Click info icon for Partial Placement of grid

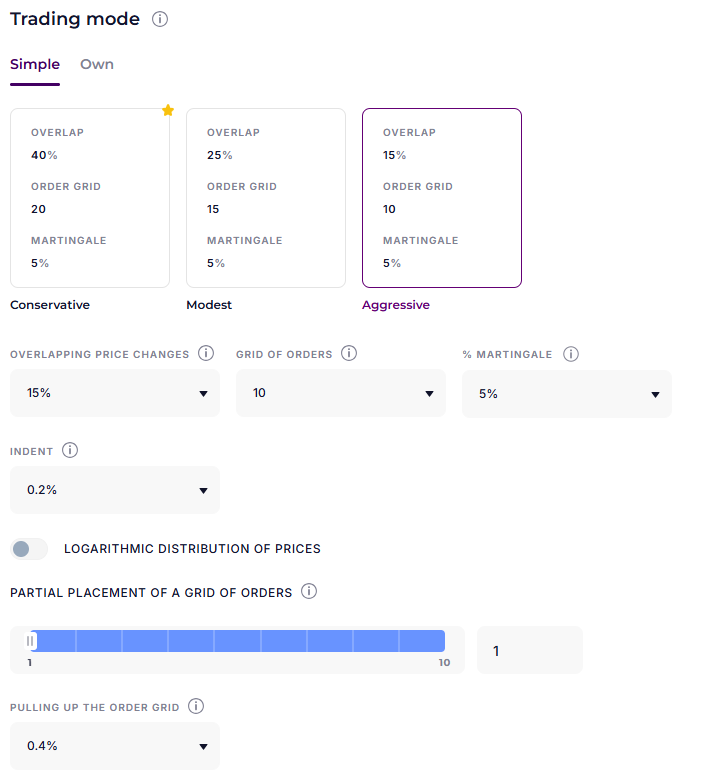309,592
